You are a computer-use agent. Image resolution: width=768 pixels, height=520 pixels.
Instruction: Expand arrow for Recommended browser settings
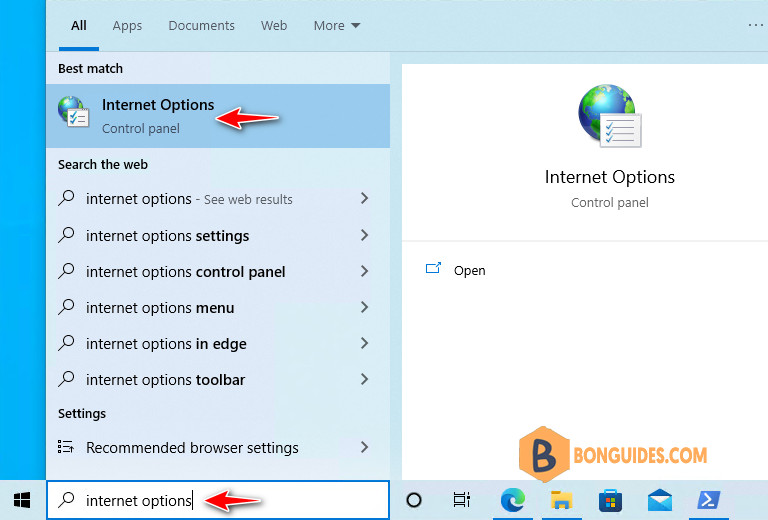[364, 447]
